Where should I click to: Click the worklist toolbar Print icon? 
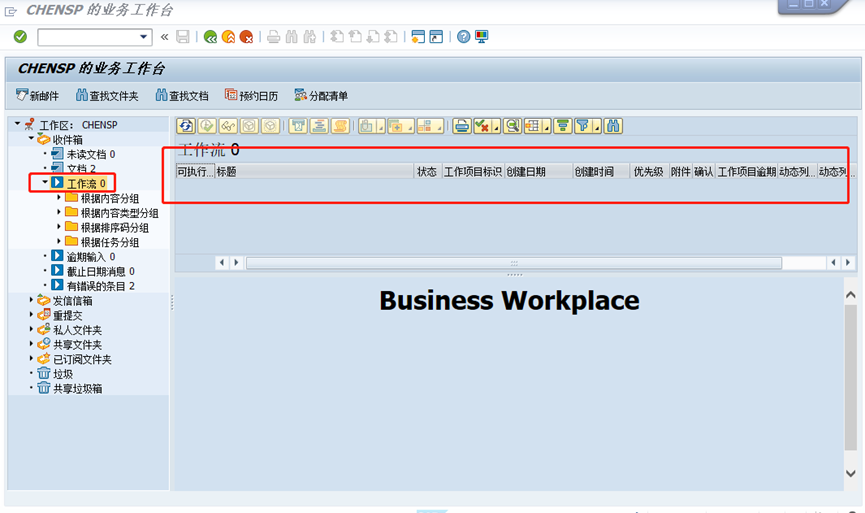(x=462, y=126)
